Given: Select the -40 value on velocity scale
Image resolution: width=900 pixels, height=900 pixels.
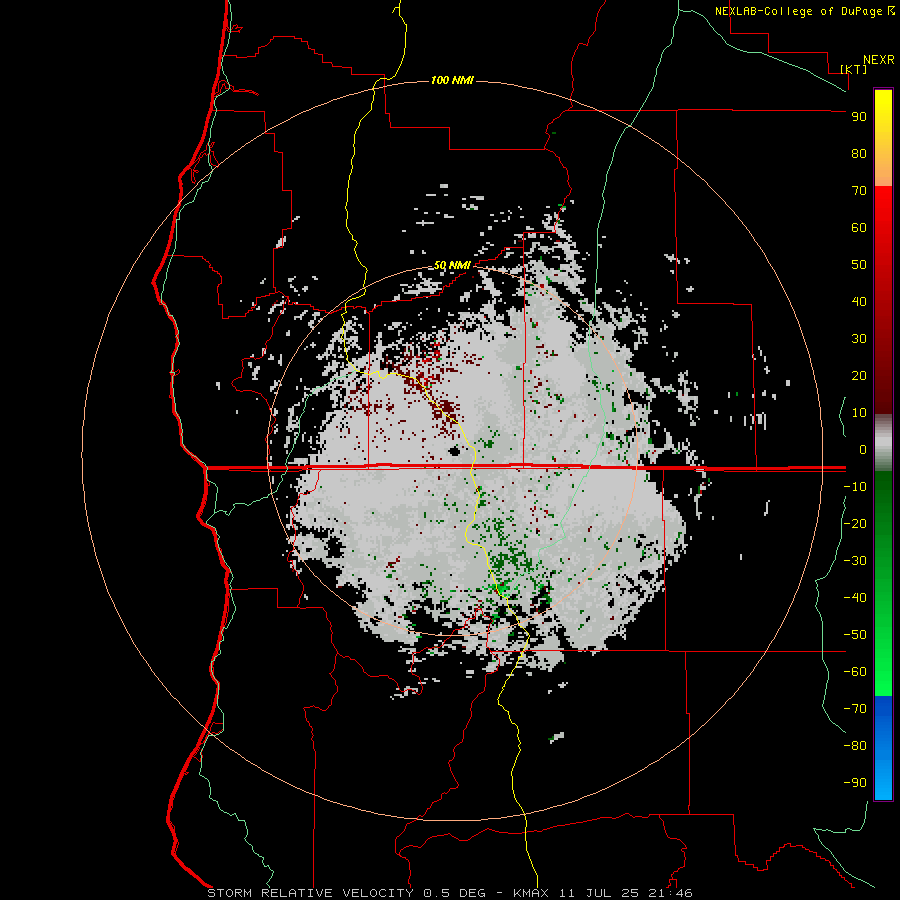Looking at the screenshot, I should pos(855,598).
